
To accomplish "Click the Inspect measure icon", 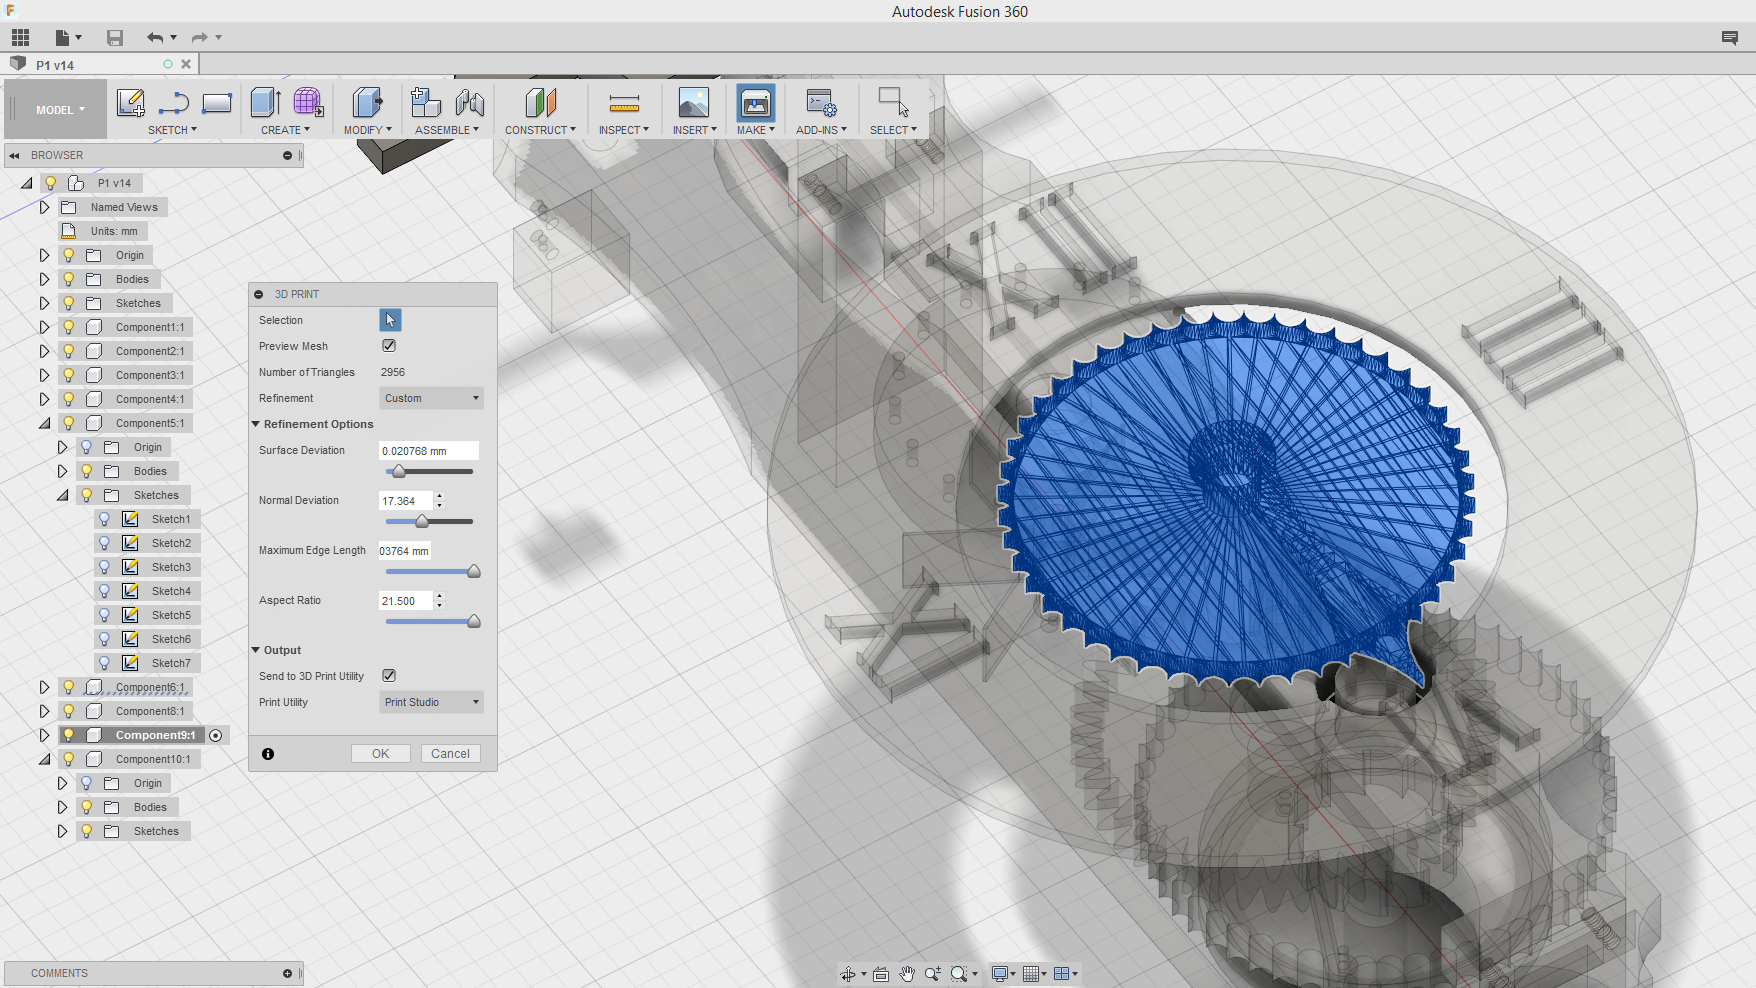I will (624, 103).
